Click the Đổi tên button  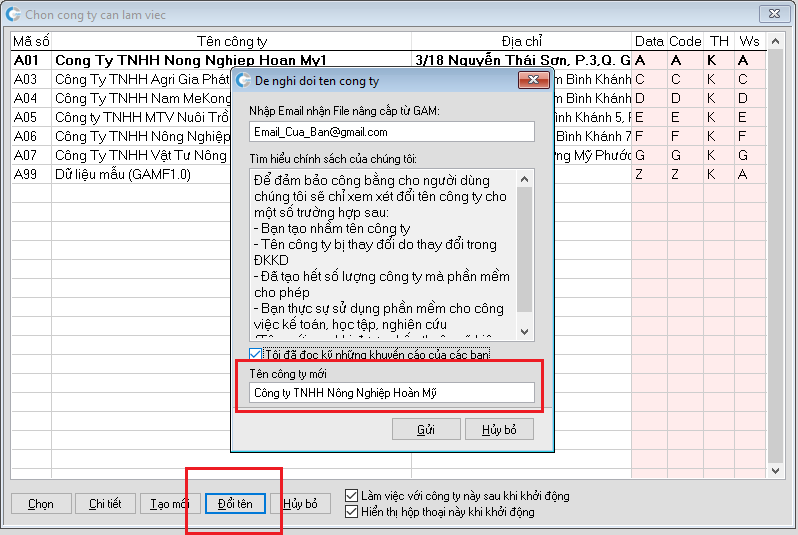(x=235, y=504)
